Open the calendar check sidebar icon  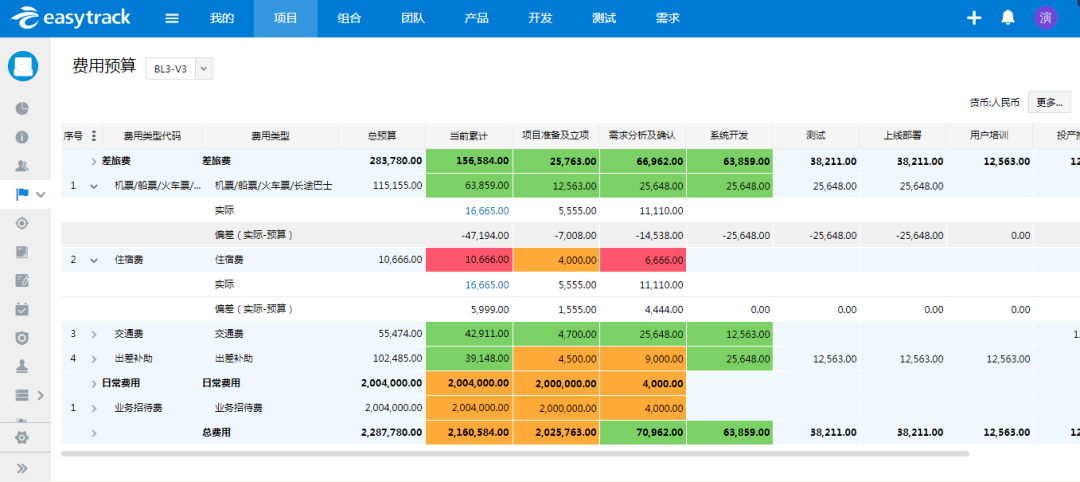tap(22, 309)
